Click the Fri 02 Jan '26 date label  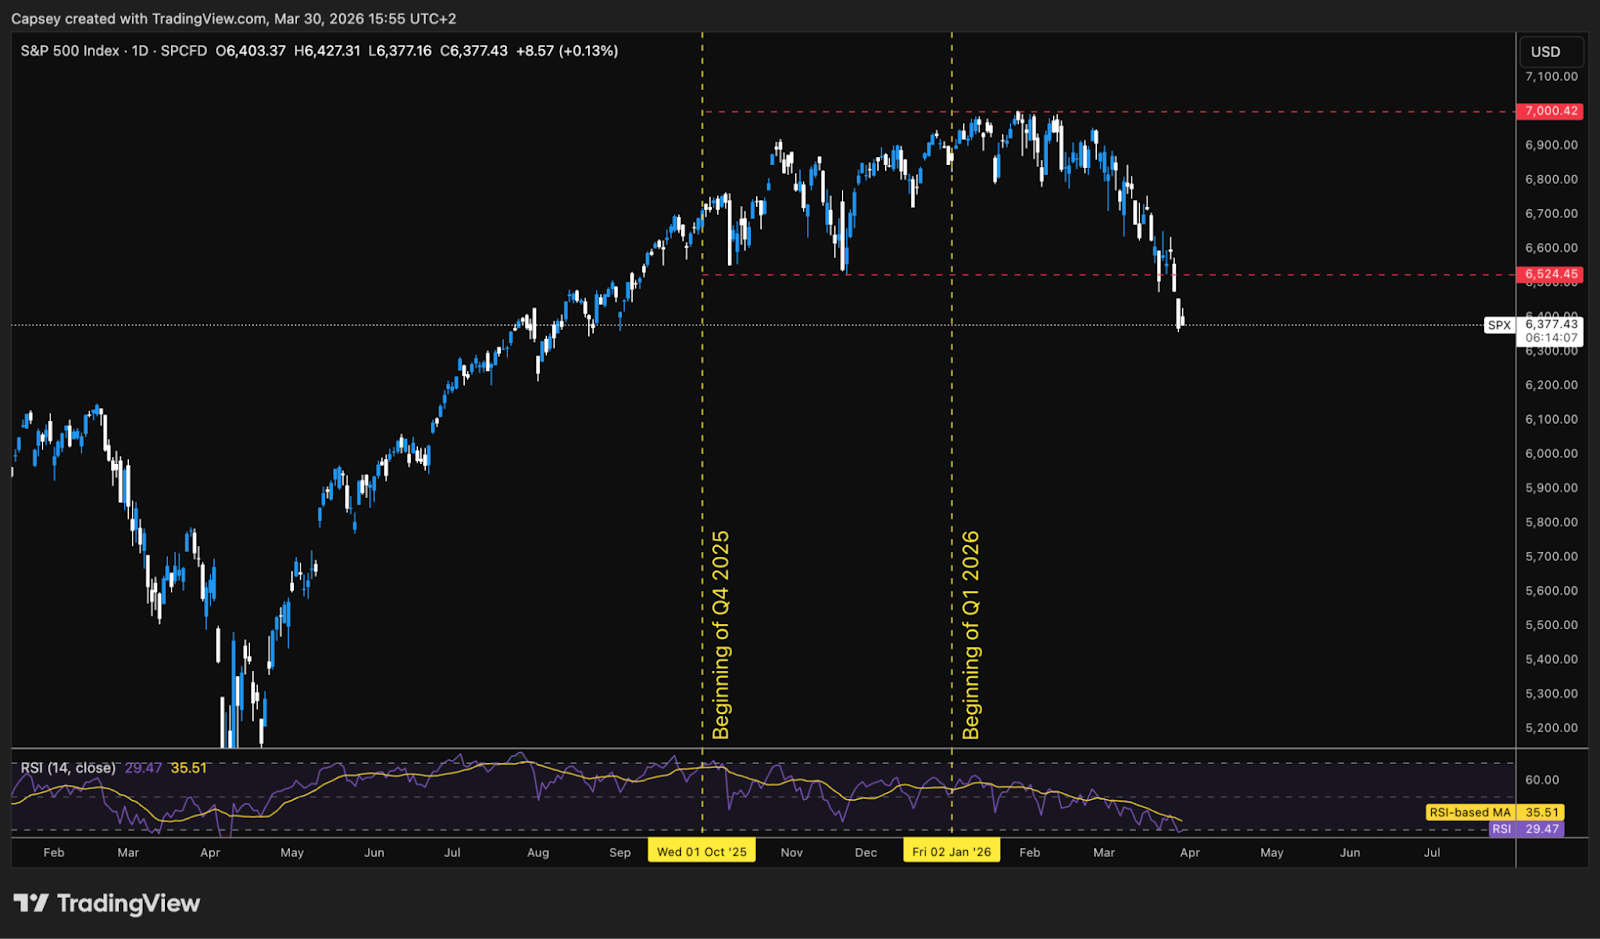[951, 852]
